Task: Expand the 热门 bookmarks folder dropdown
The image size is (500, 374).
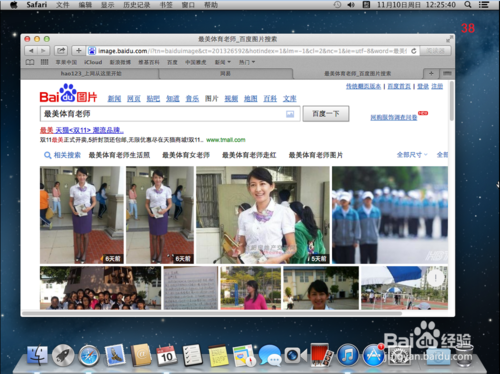Action: coord(247,62)
